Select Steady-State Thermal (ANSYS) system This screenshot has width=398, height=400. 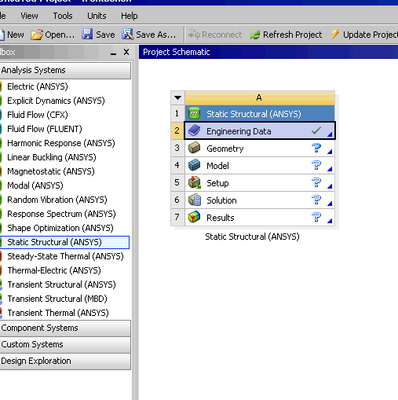(65, 256)
